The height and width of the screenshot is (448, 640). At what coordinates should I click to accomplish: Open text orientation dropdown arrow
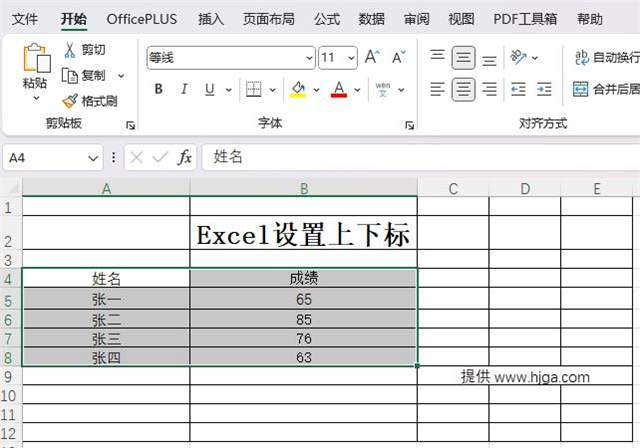pos(535,58)
